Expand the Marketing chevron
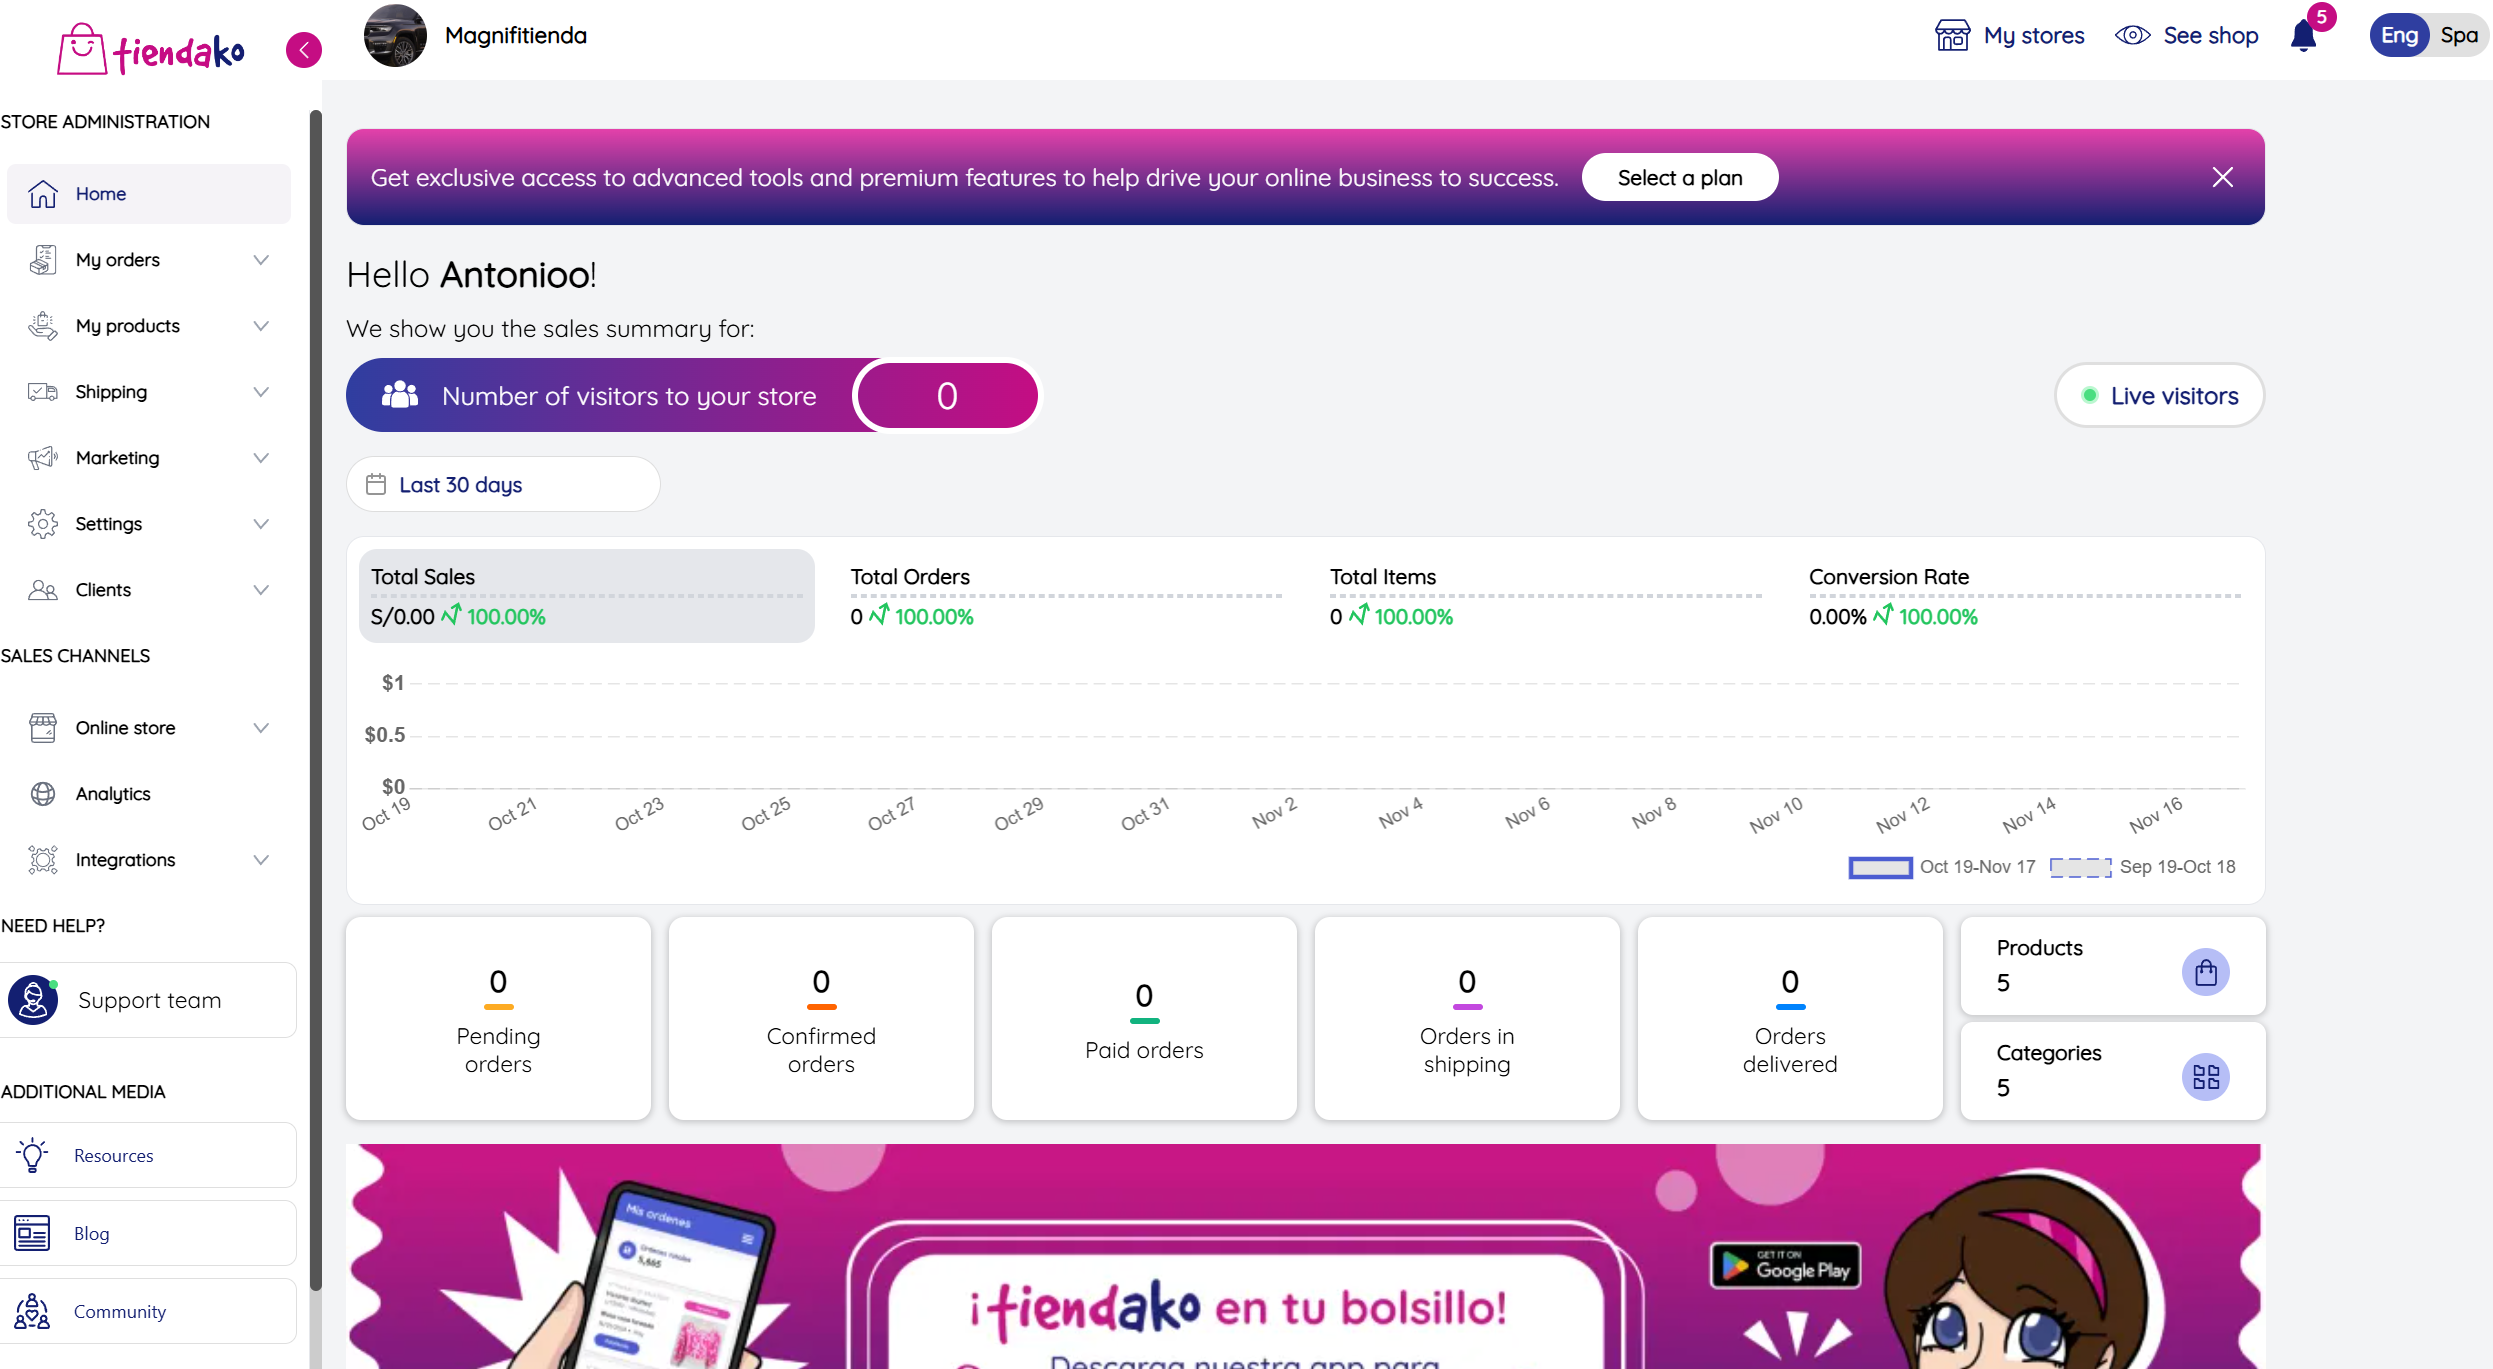This screenshot has height=1369, width=2493. point(261,458)
